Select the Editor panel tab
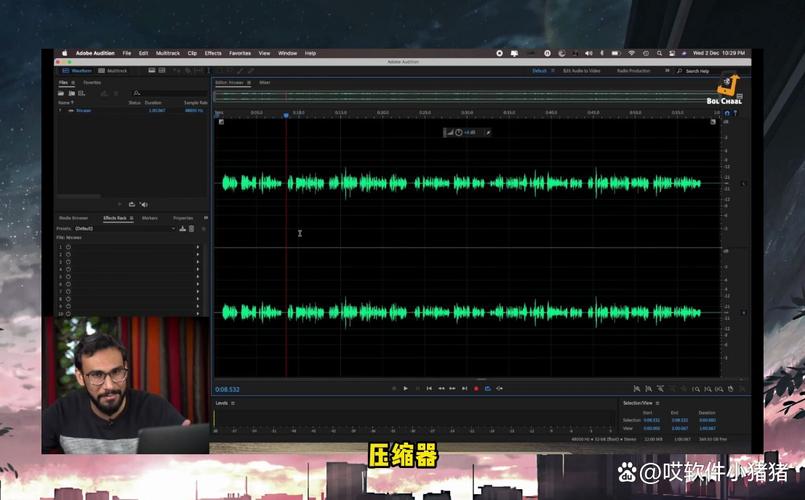 pos(229,82)
